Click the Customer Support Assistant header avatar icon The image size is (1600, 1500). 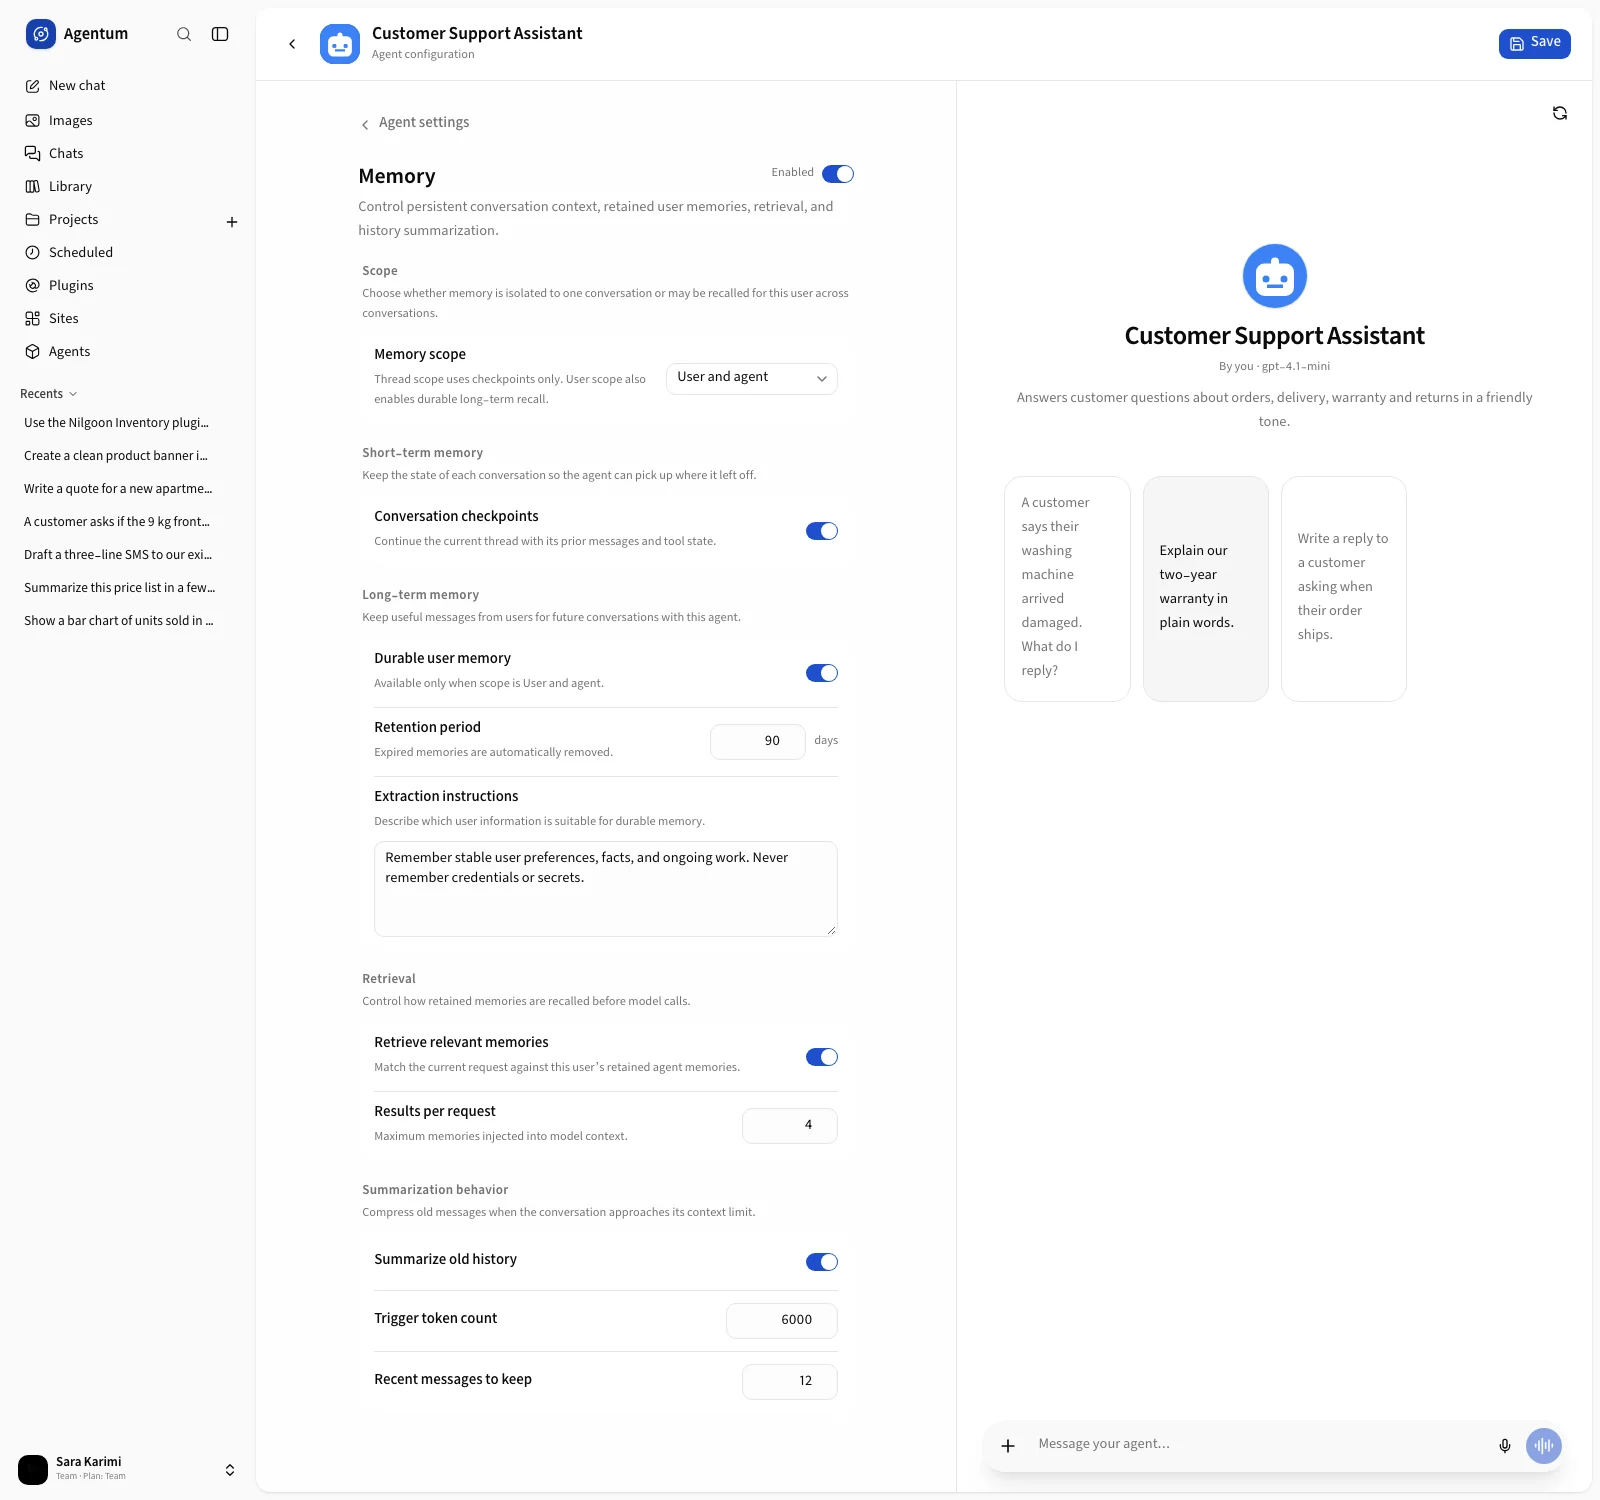[340, 44]
